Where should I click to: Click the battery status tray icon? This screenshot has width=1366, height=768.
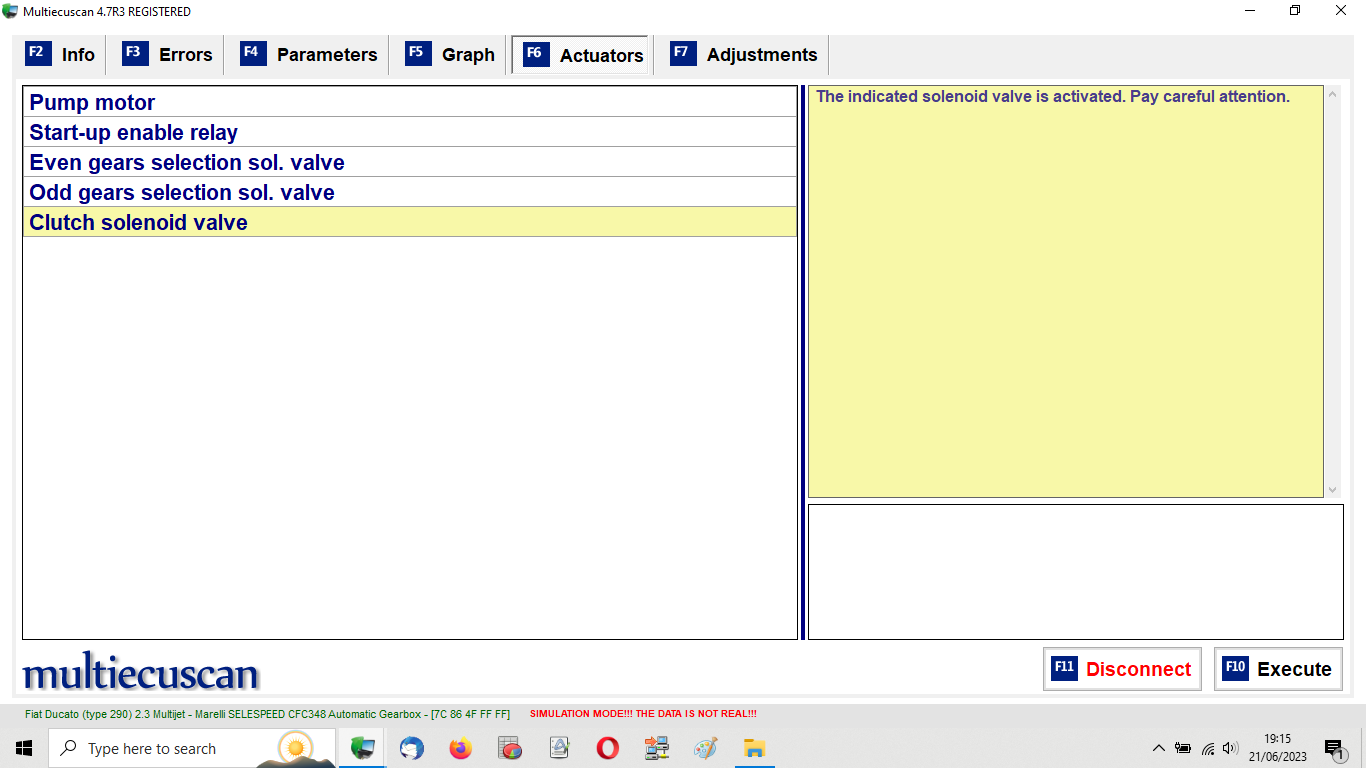click(x=1183, y=748)
